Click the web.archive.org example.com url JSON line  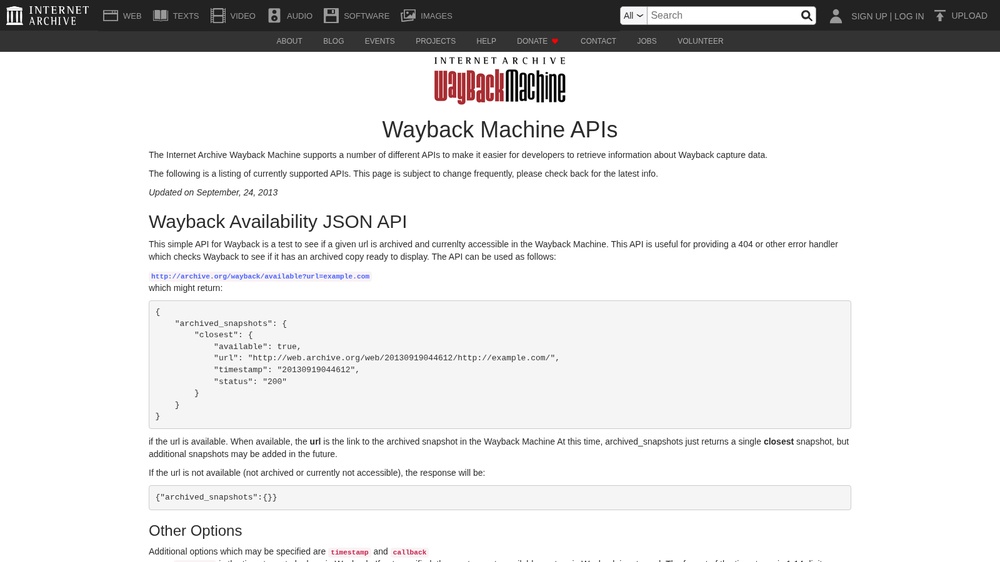pyautogui.click(x=386, y=358)
